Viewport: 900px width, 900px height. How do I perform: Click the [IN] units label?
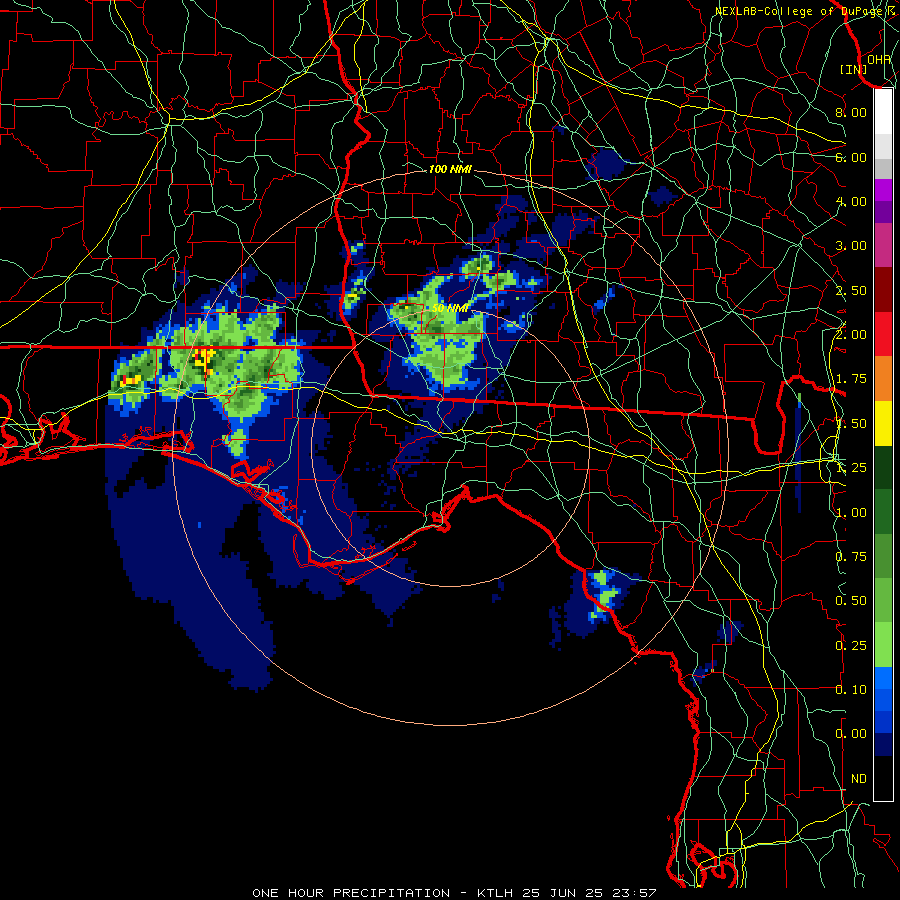point(853,69)
